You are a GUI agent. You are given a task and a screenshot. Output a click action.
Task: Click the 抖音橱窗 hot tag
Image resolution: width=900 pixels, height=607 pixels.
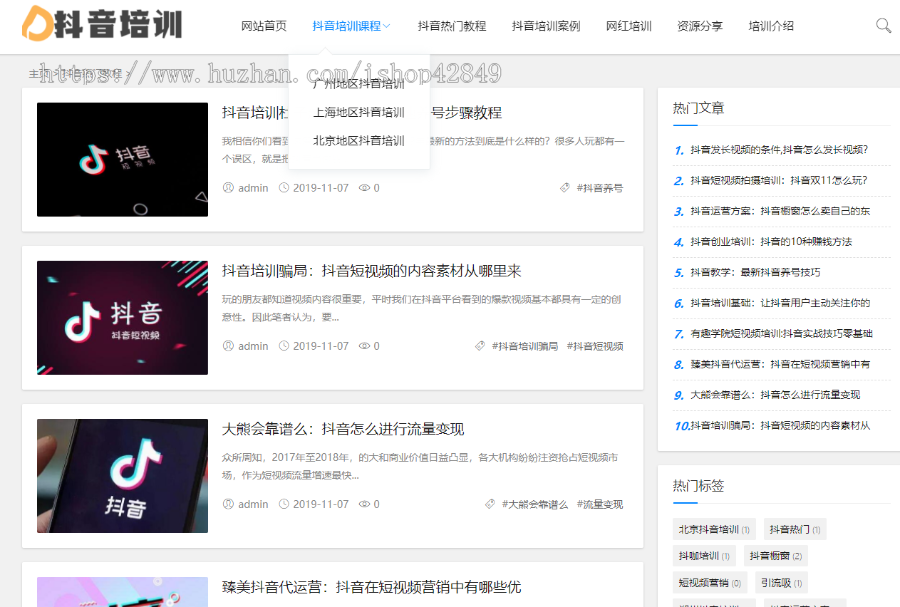coord(775,555)
